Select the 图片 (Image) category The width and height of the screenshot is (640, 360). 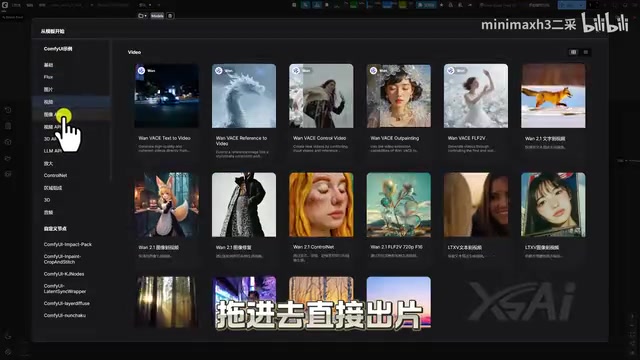pos(48,89)
